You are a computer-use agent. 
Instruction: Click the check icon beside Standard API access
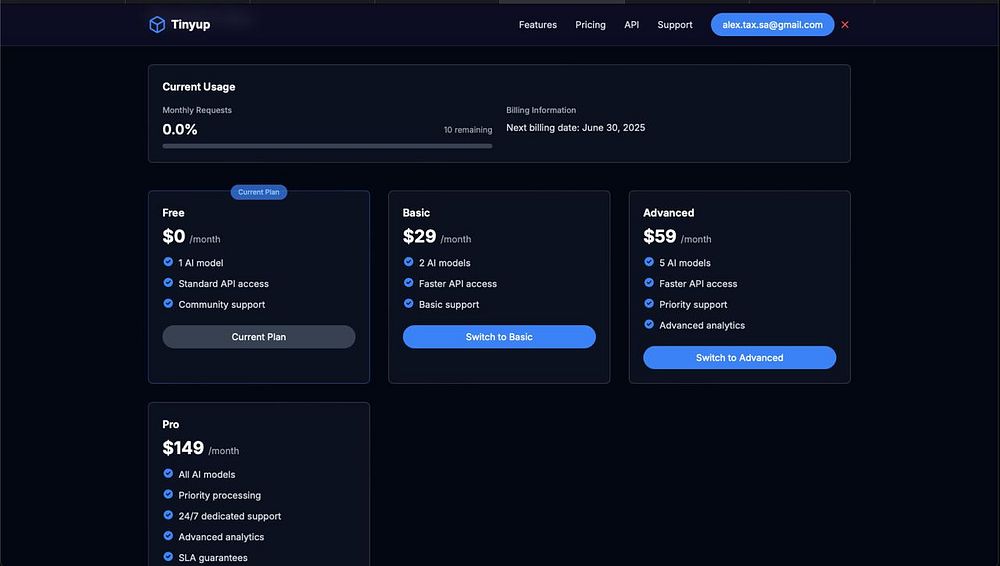168,283
